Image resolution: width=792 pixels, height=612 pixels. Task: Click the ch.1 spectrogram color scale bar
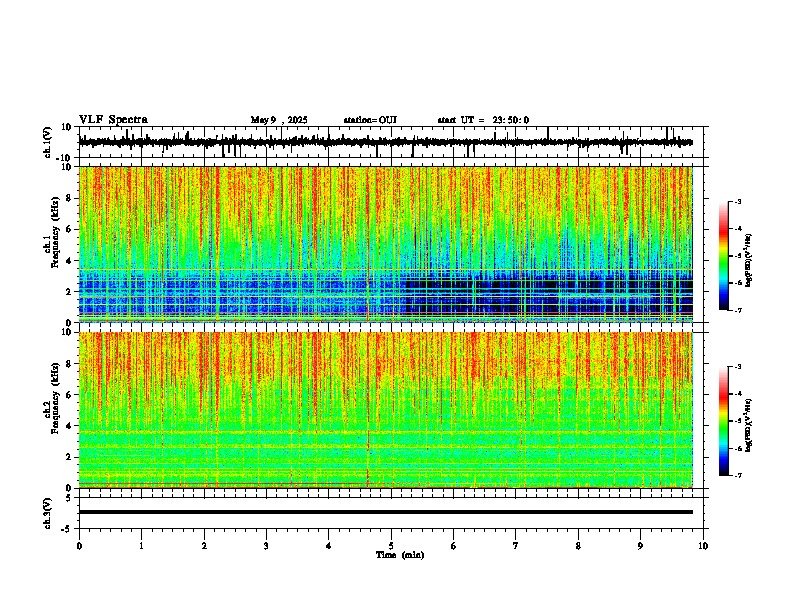click(723, 256)
